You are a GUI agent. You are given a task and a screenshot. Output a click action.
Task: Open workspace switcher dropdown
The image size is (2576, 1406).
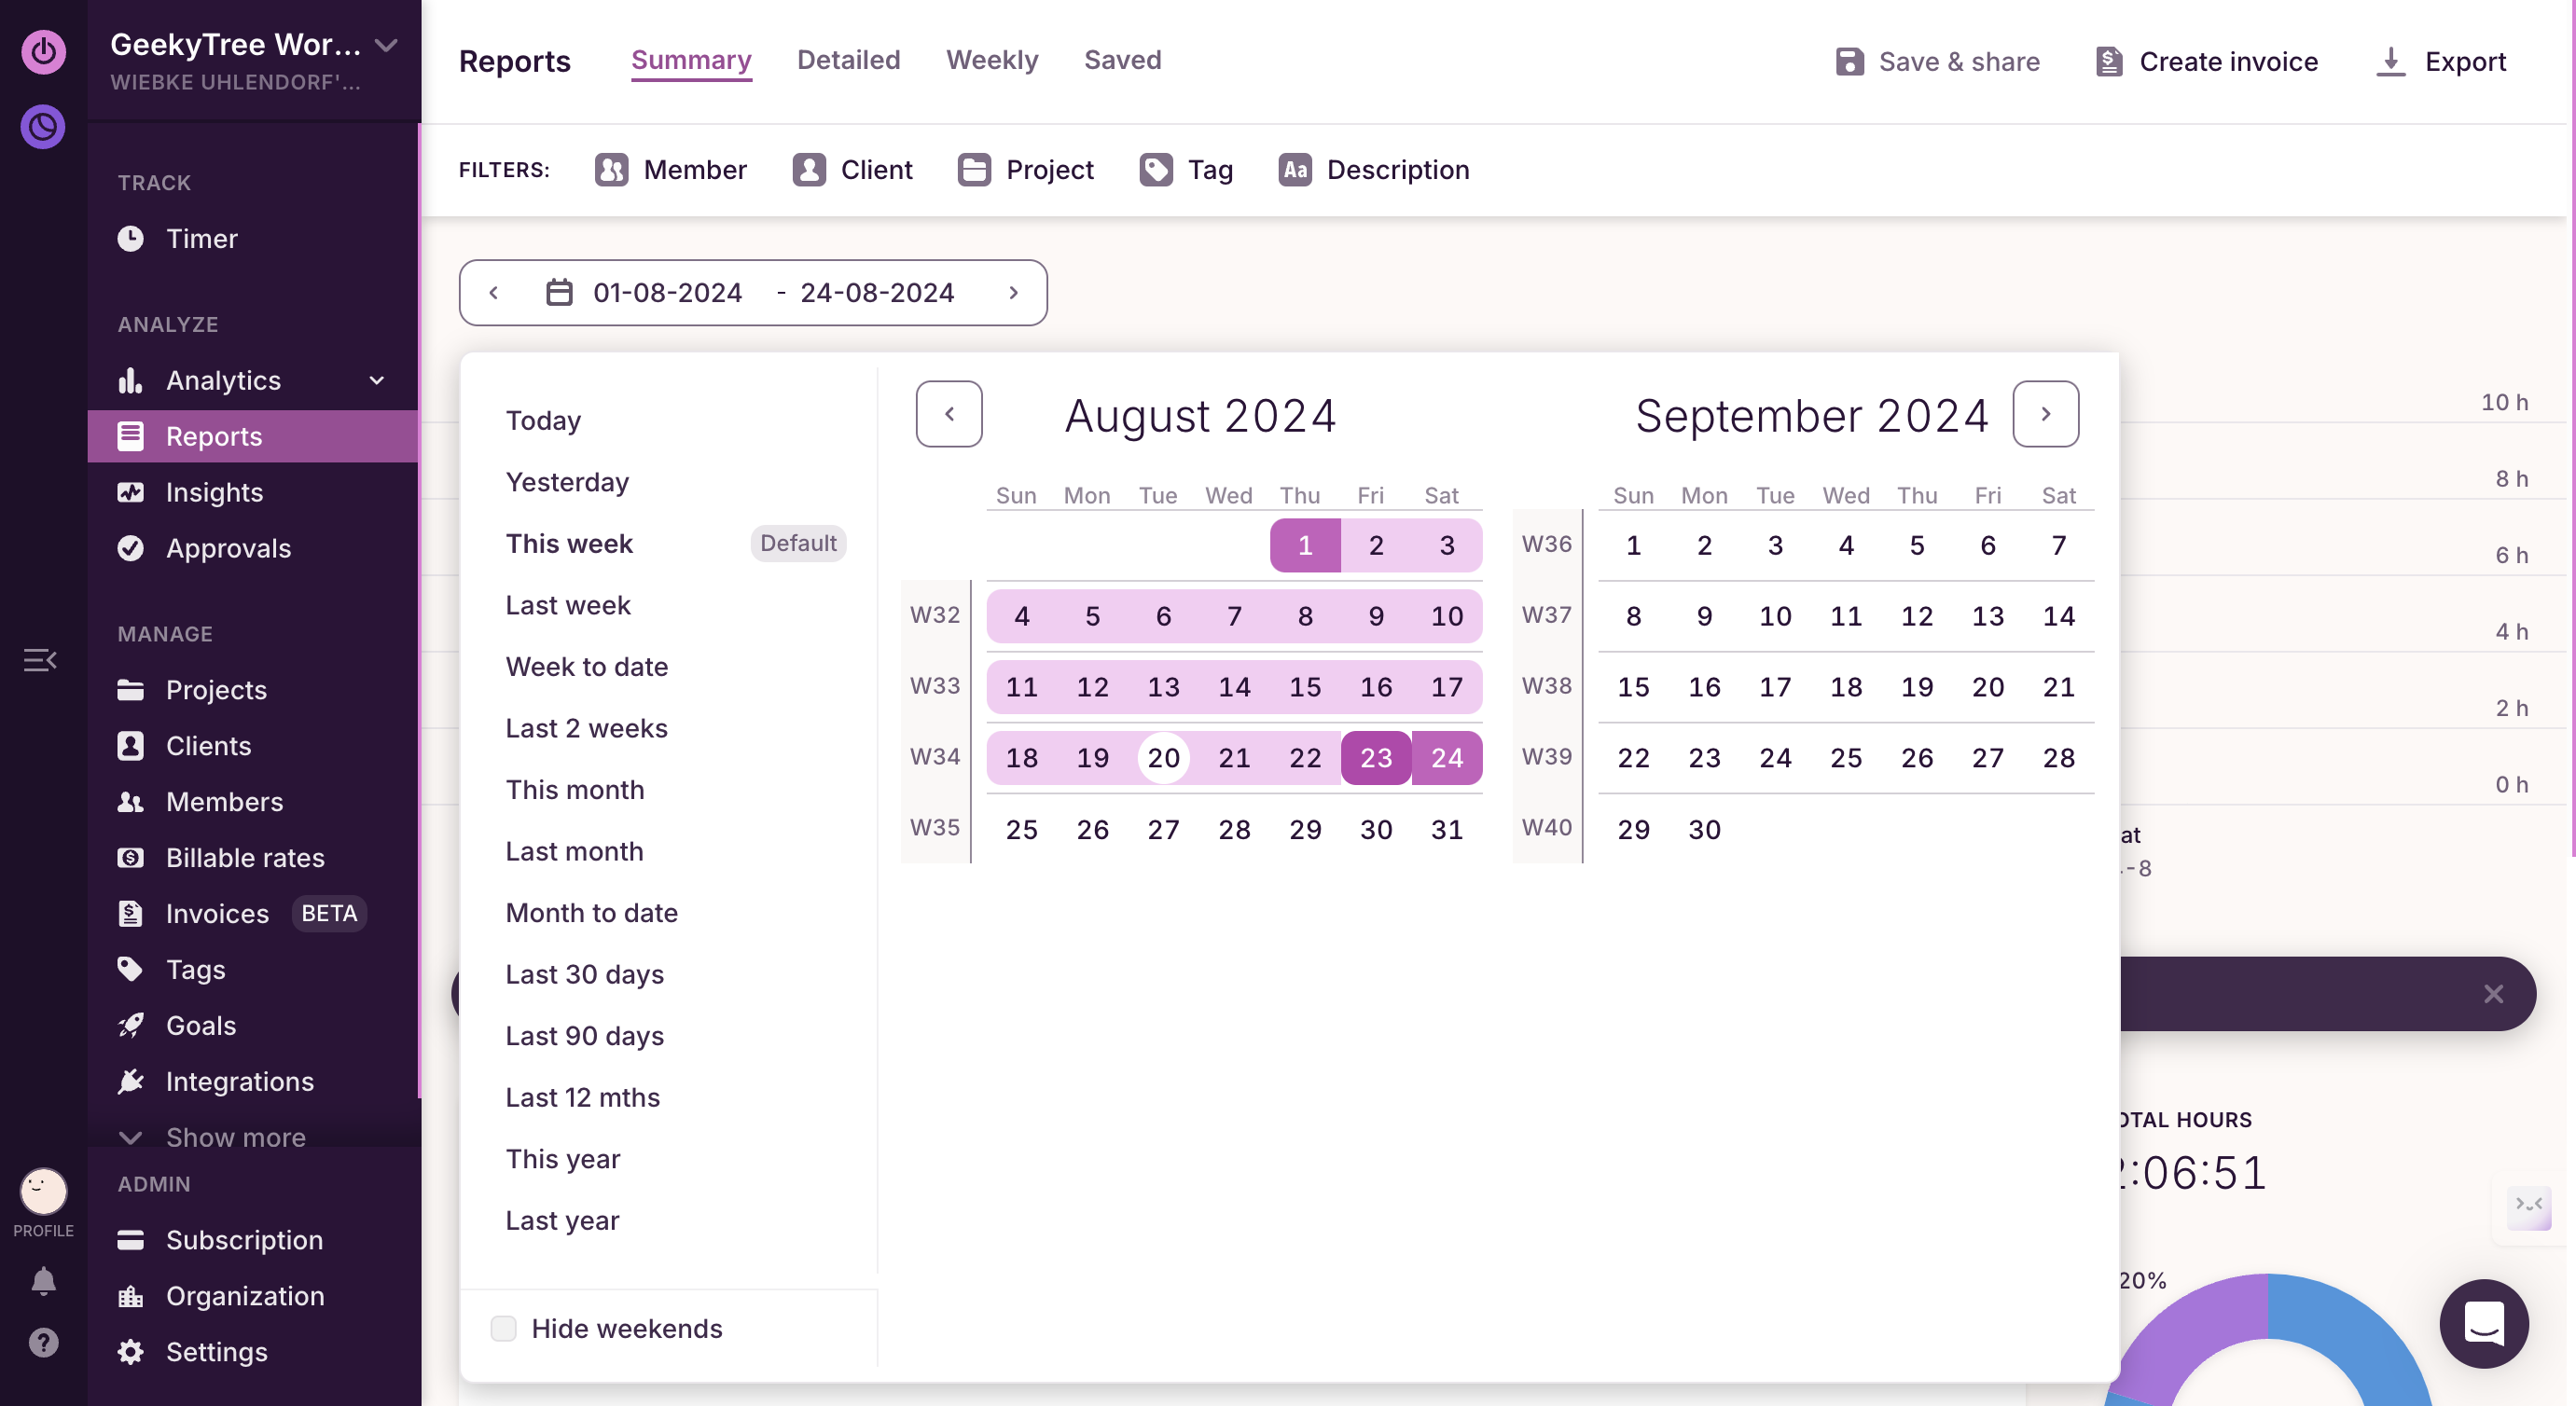(387, 45)
